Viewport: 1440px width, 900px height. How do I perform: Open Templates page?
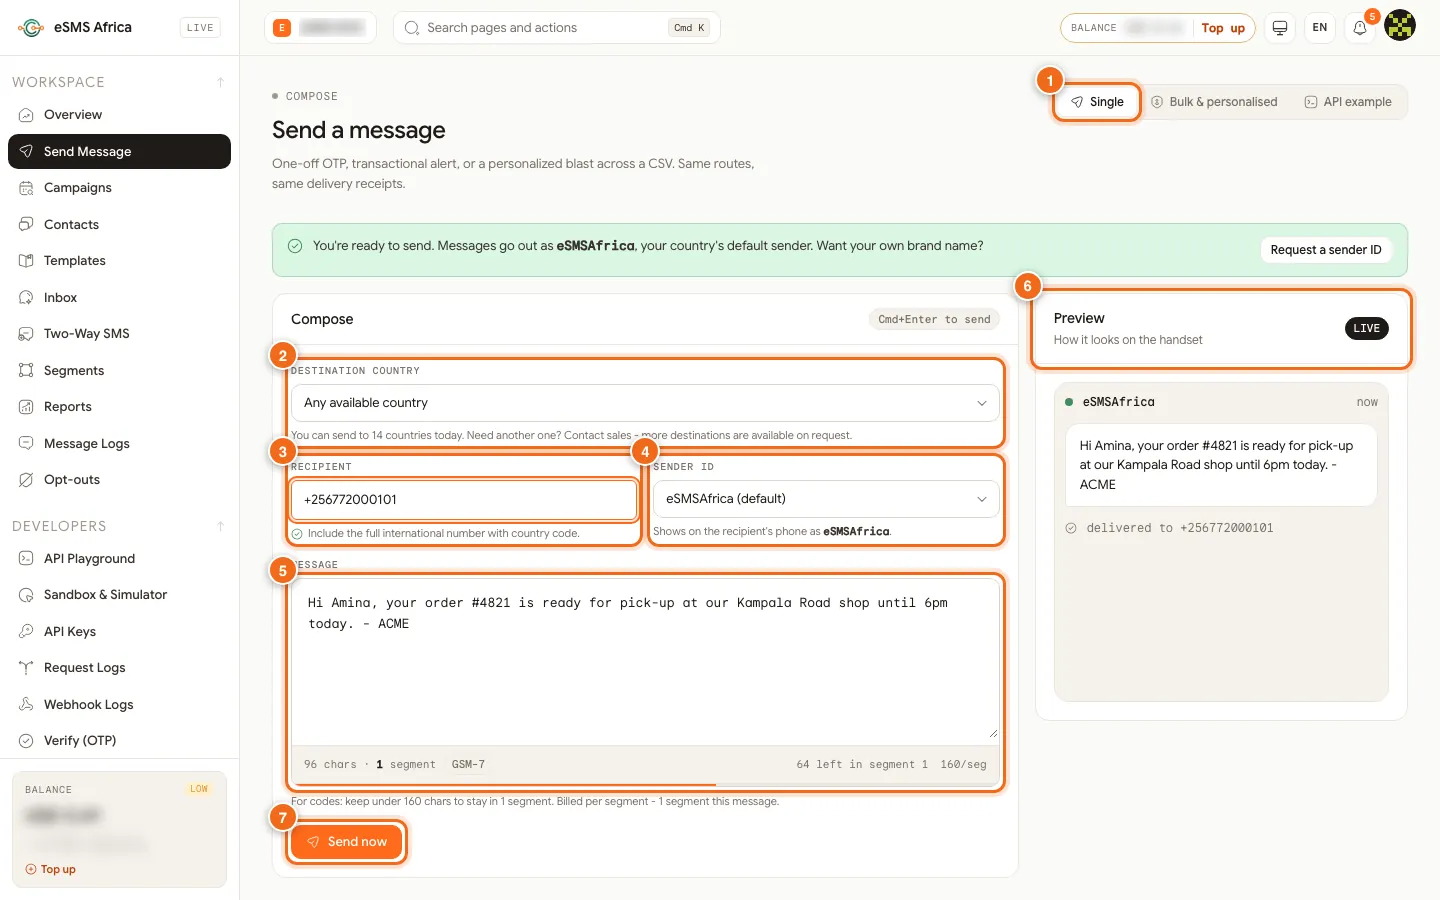(119, 261)
